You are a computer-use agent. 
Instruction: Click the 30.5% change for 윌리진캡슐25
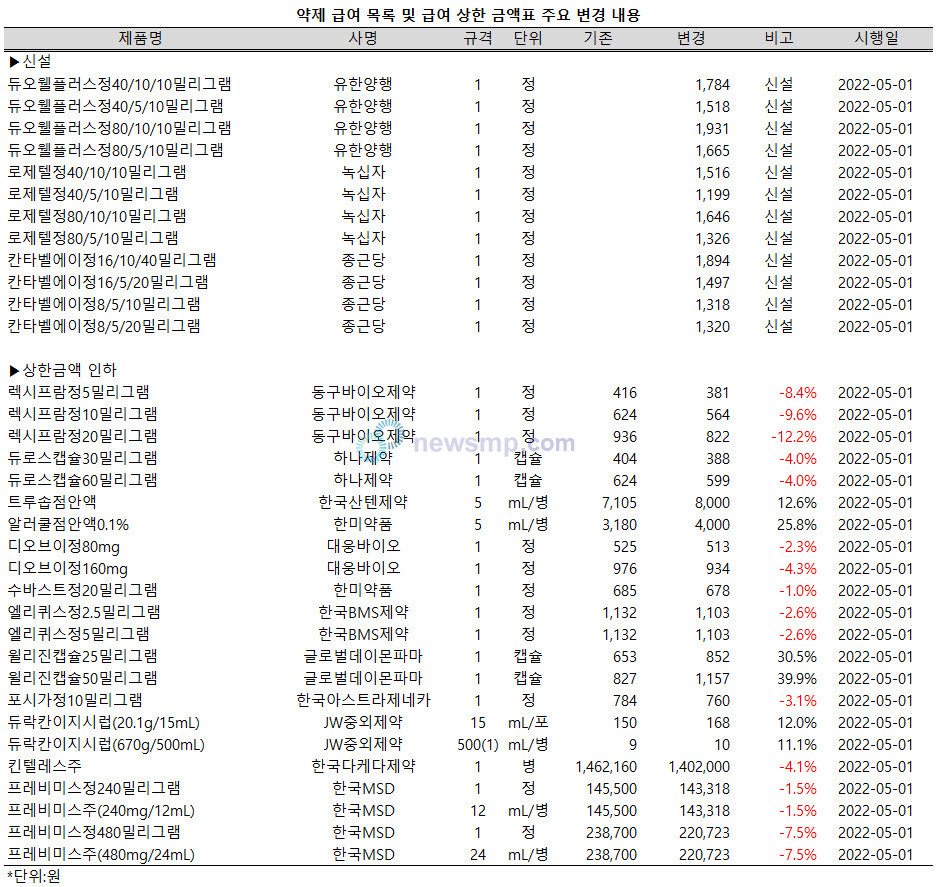coord(797,657)
